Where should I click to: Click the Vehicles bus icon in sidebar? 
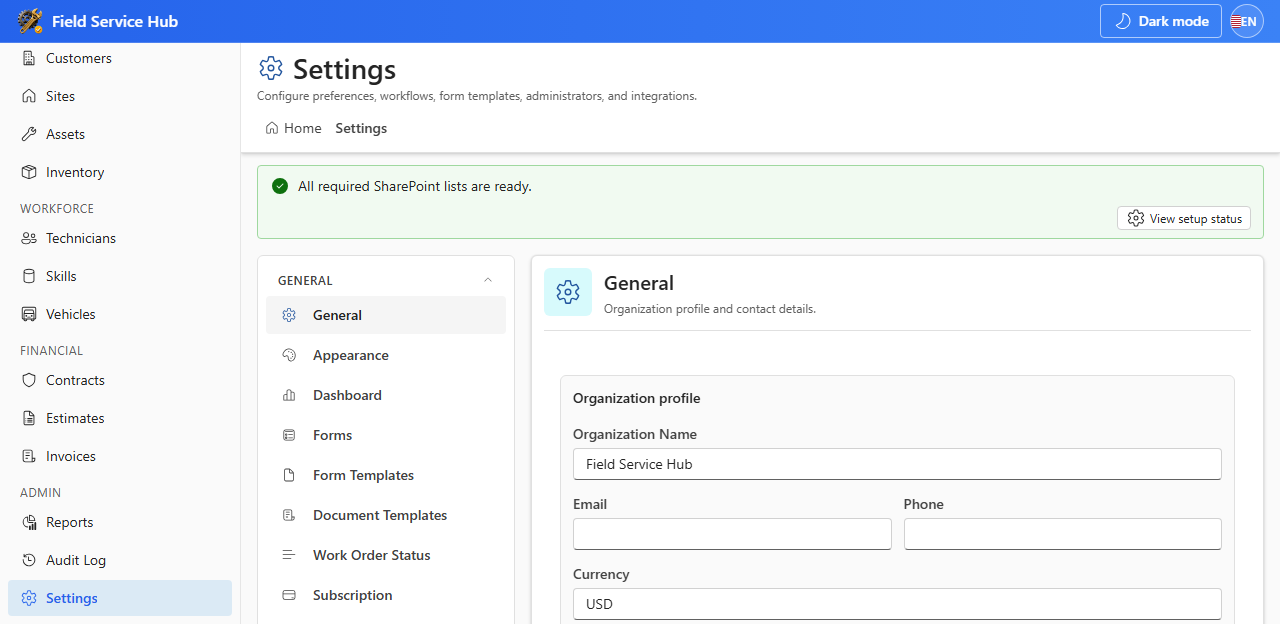click(29, 314)
